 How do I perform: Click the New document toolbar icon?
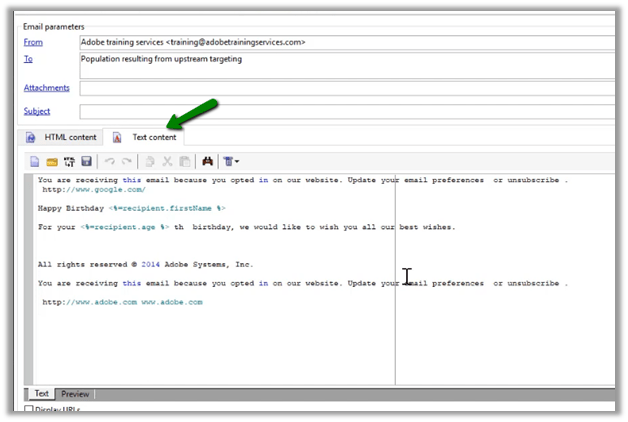34,162
